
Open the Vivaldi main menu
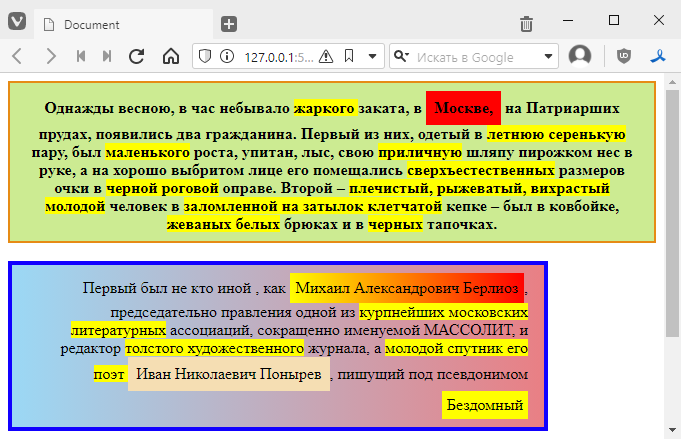point(17,22)
